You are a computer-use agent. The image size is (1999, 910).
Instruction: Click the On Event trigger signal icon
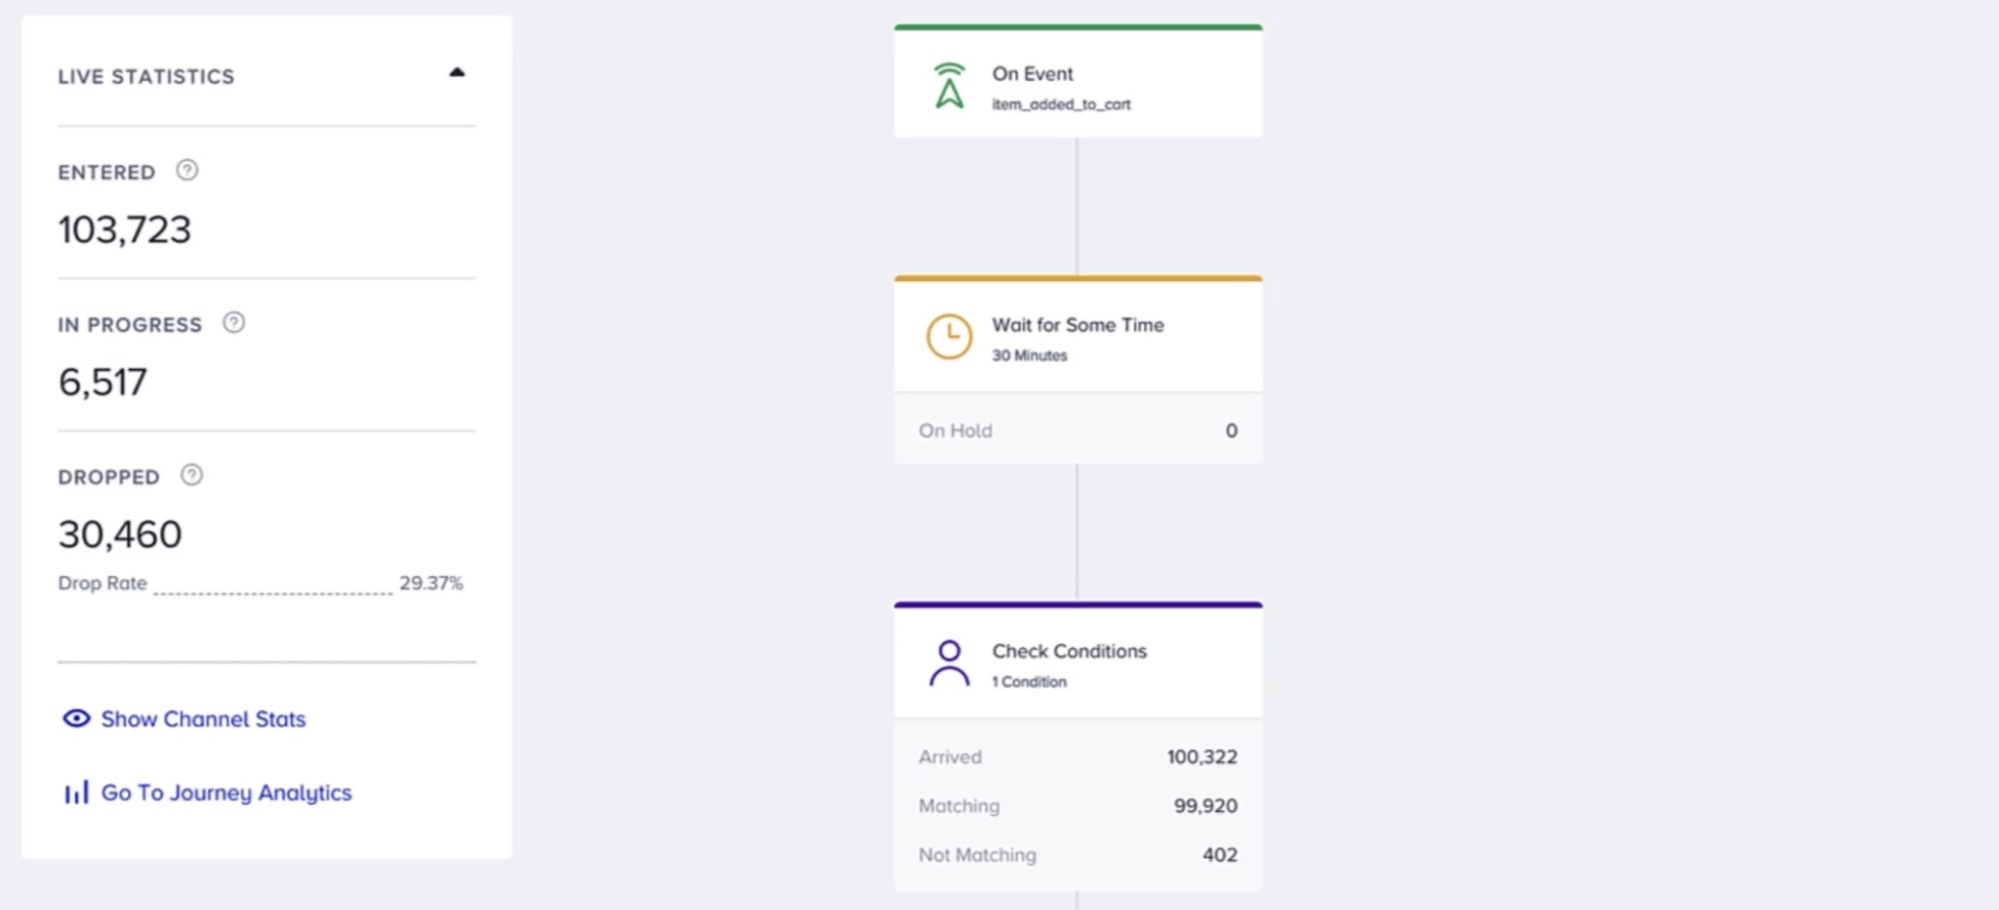click(x=947, y=86)
